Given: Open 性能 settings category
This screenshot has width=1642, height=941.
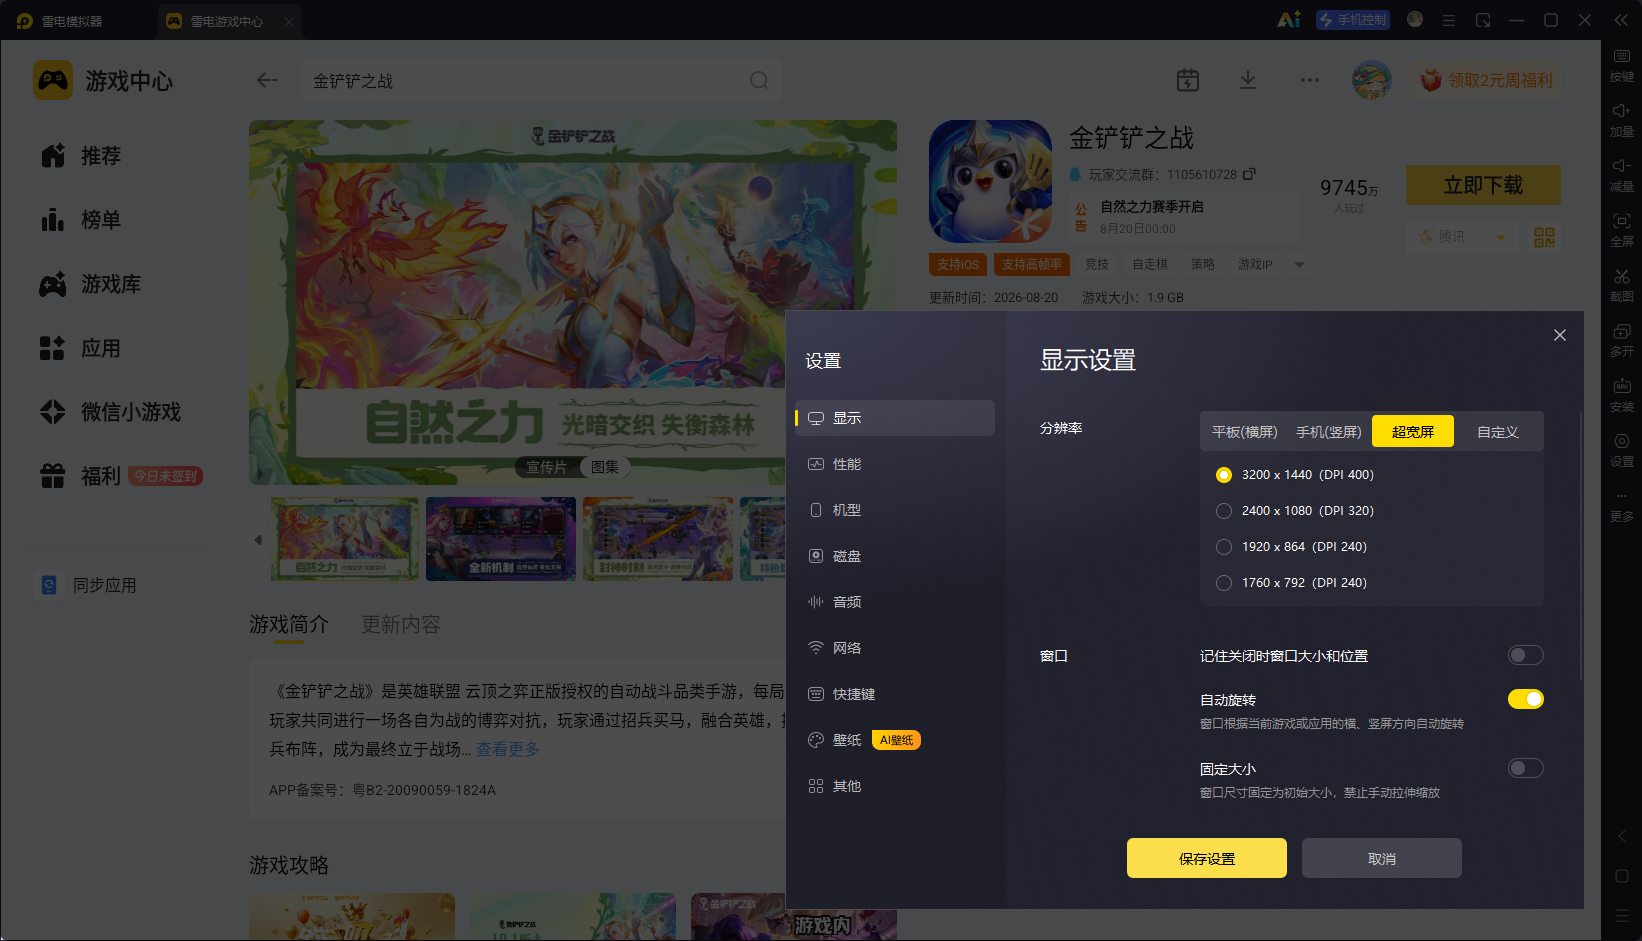Looking at the screenshot, I should tap(895, 464).
